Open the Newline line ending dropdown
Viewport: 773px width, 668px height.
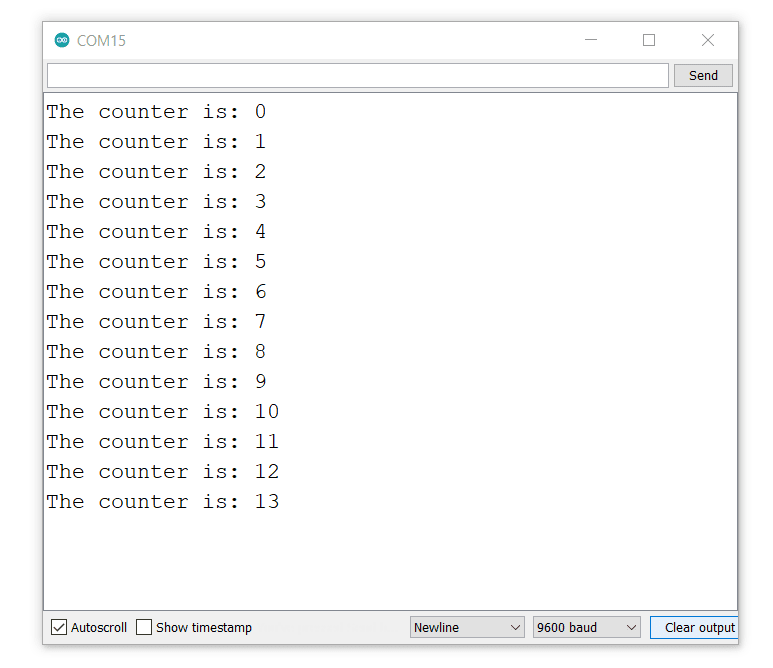467,627
